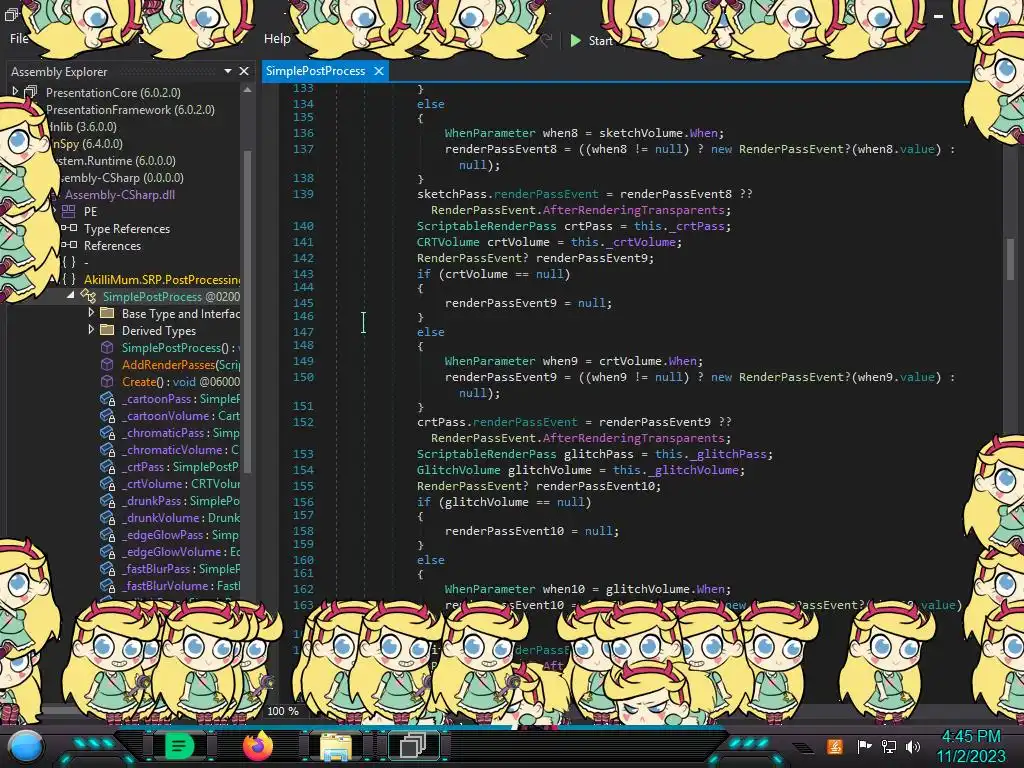Click the _cartoonPass field icon

(x=108, y=398)
